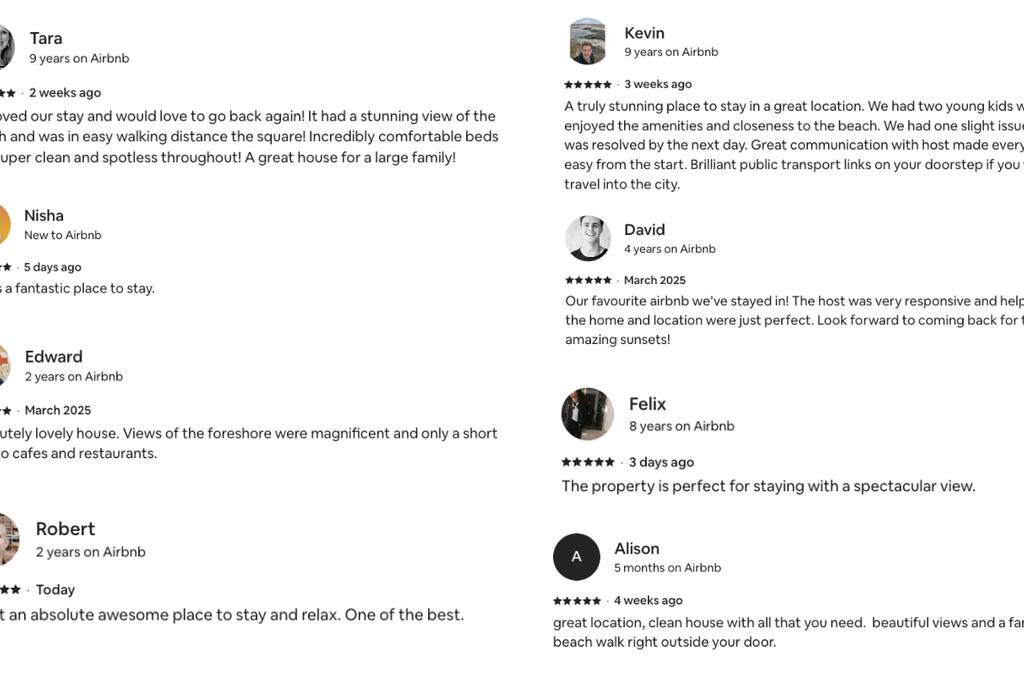
Task: Select Alison's letter A avatar
Action: [576, 557]
